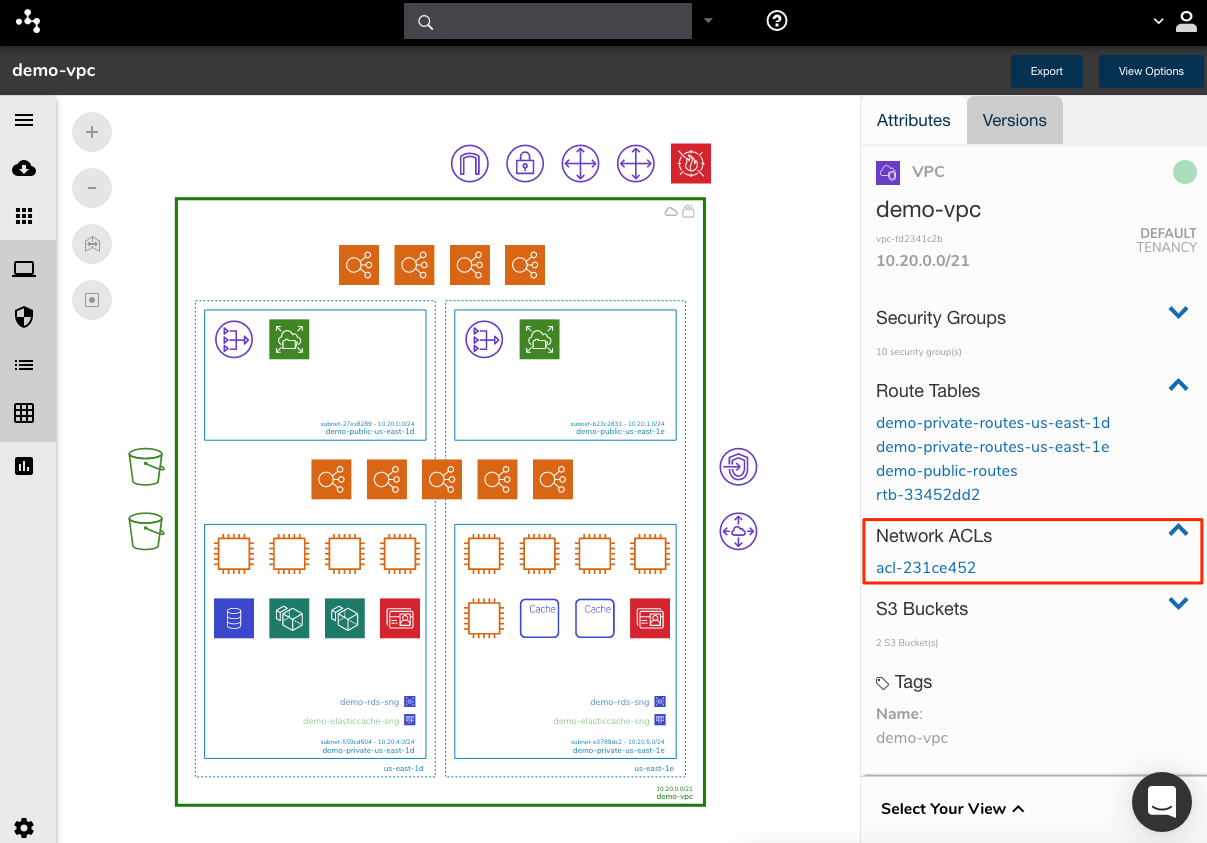Select the demo-vpc page title

click(x=54, y=70)
